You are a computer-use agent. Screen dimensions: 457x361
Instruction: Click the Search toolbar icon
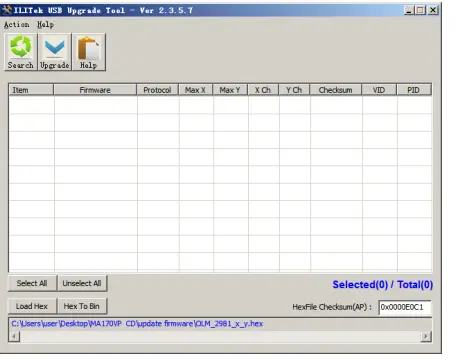21,52
